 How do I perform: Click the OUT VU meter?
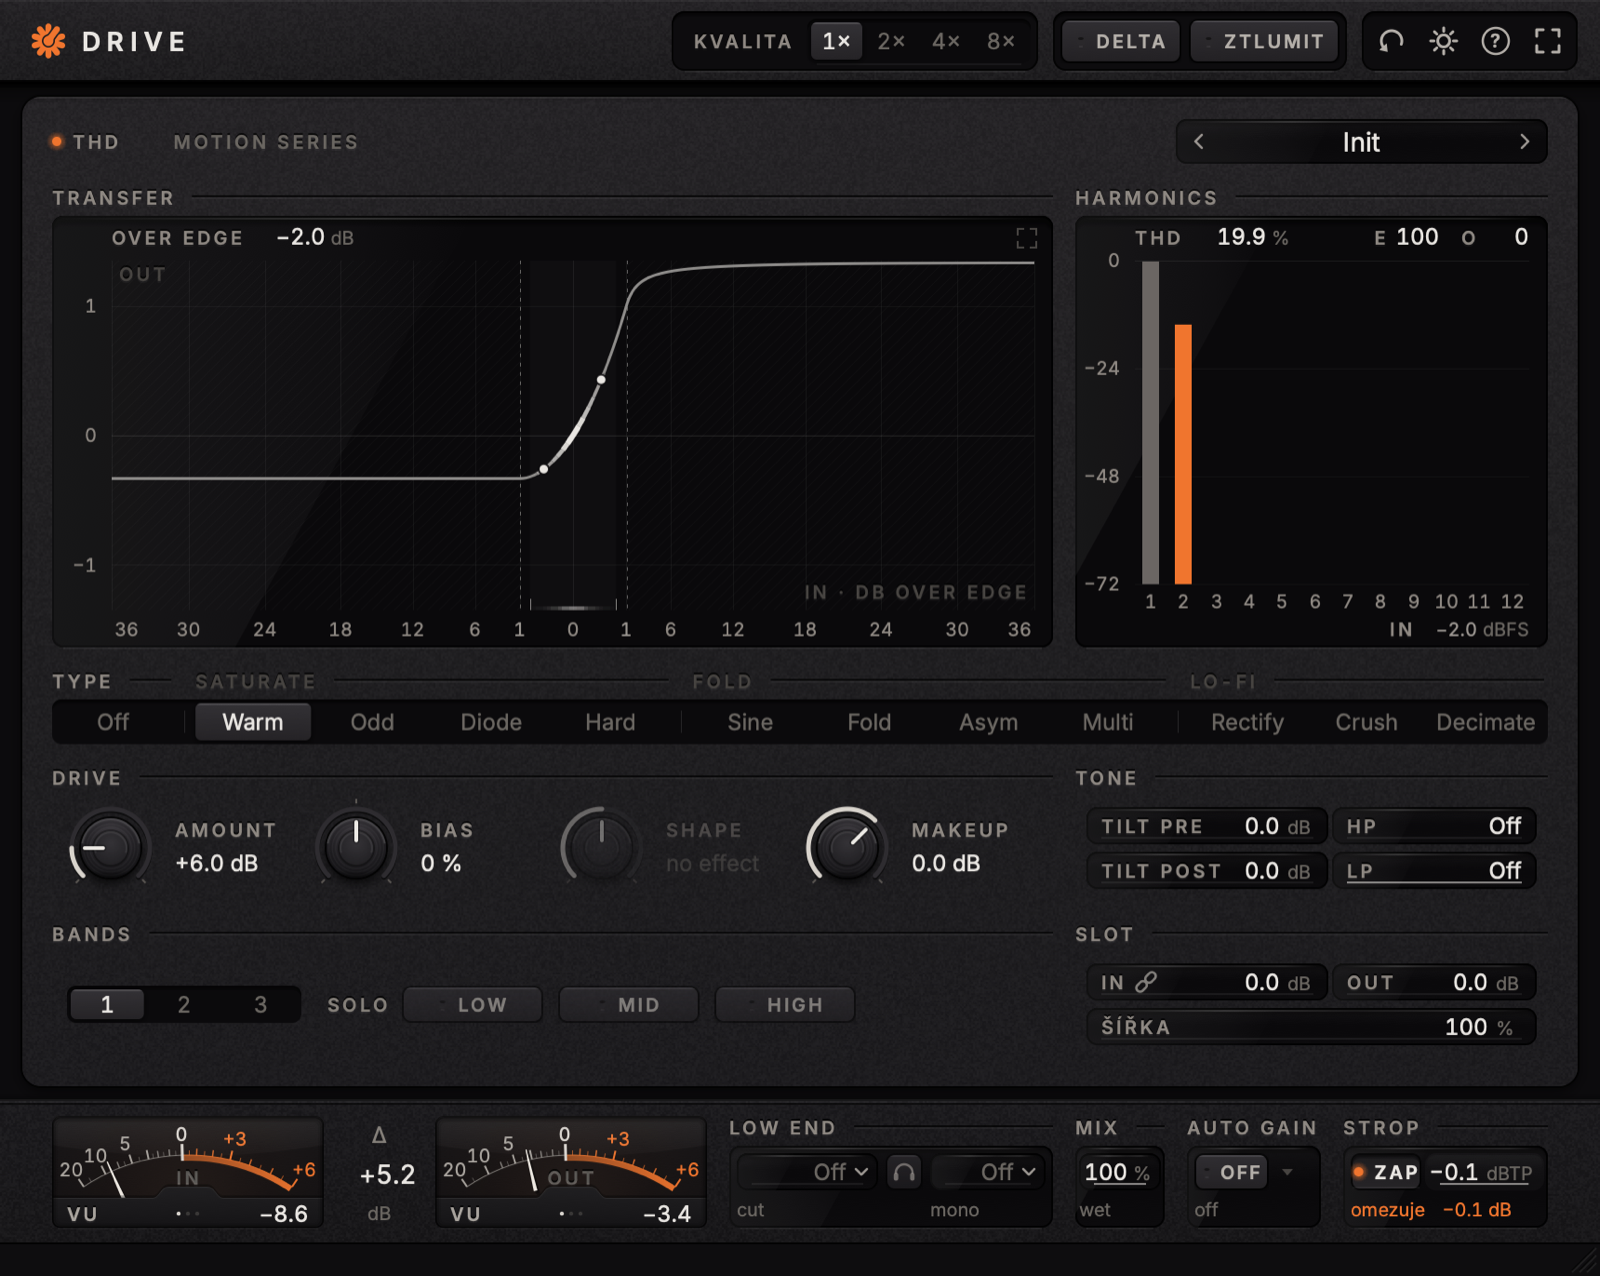coord(571,1172)
